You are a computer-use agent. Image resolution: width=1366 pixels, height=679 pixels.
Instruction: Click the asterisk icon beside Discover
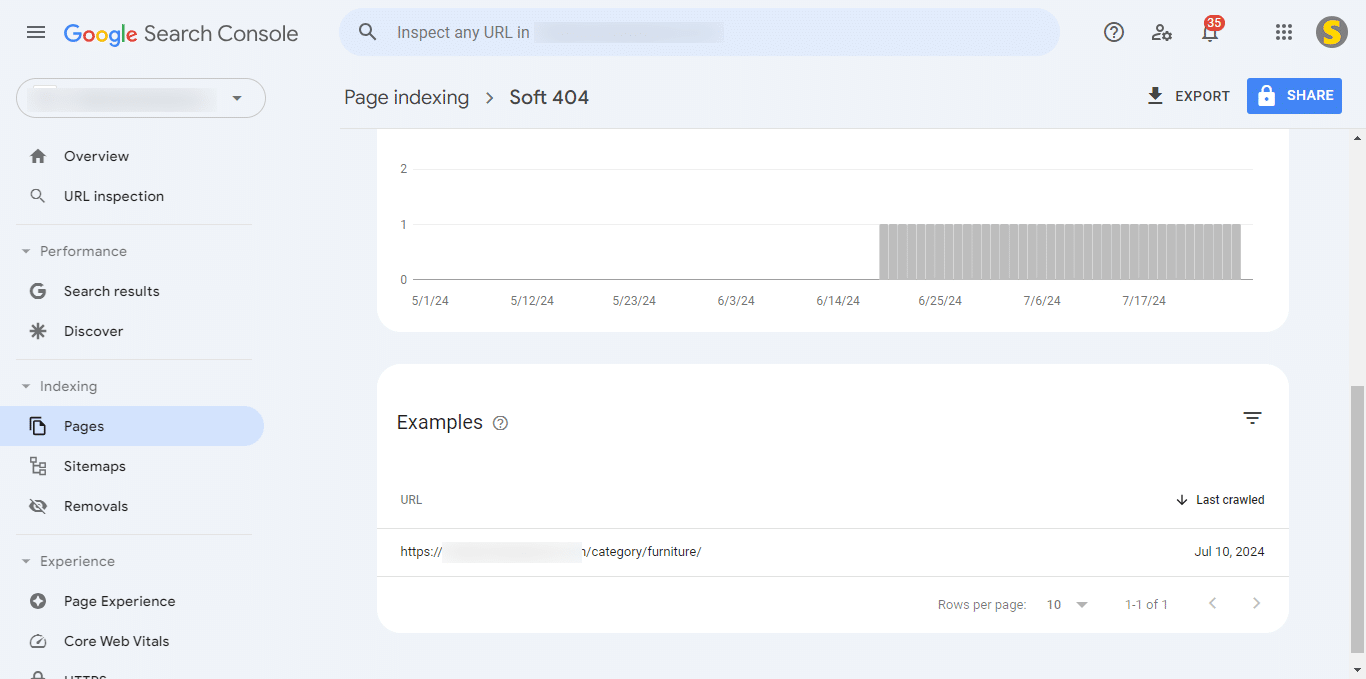coord(38,331)
